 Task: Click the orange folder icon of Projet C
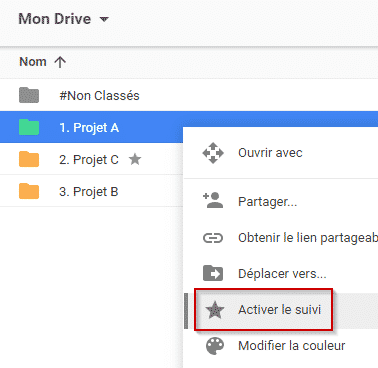[x=29, y=159]
